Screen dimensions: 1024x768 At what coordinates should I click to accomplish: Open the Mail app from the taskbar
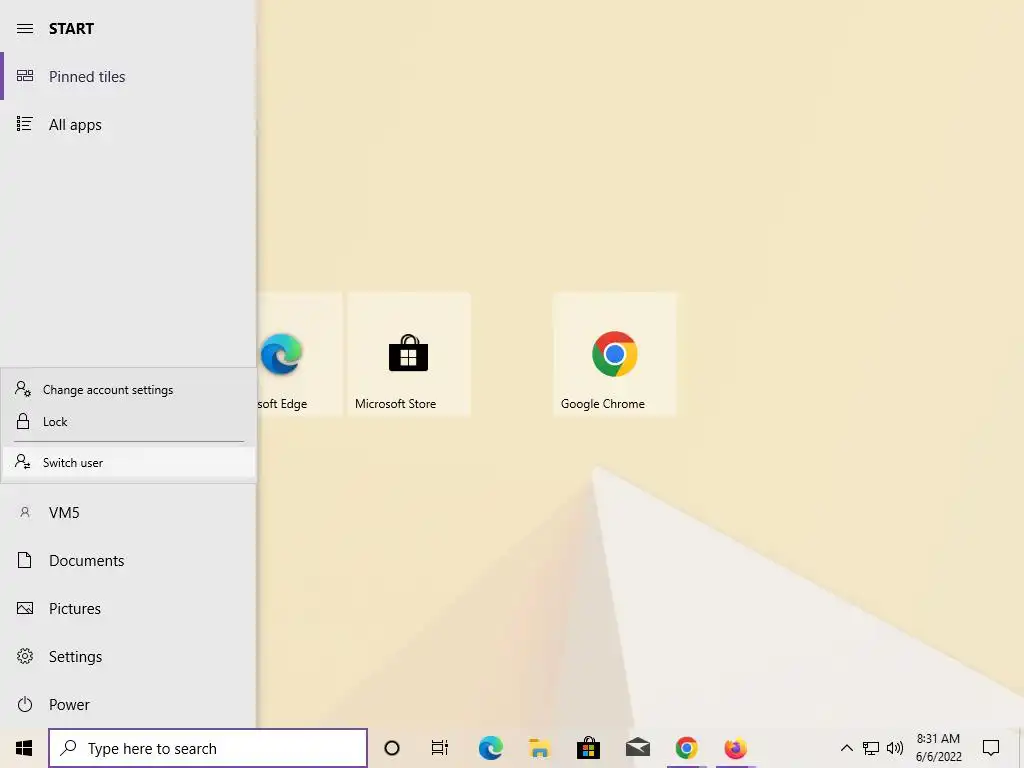click(x=637, y=748)
